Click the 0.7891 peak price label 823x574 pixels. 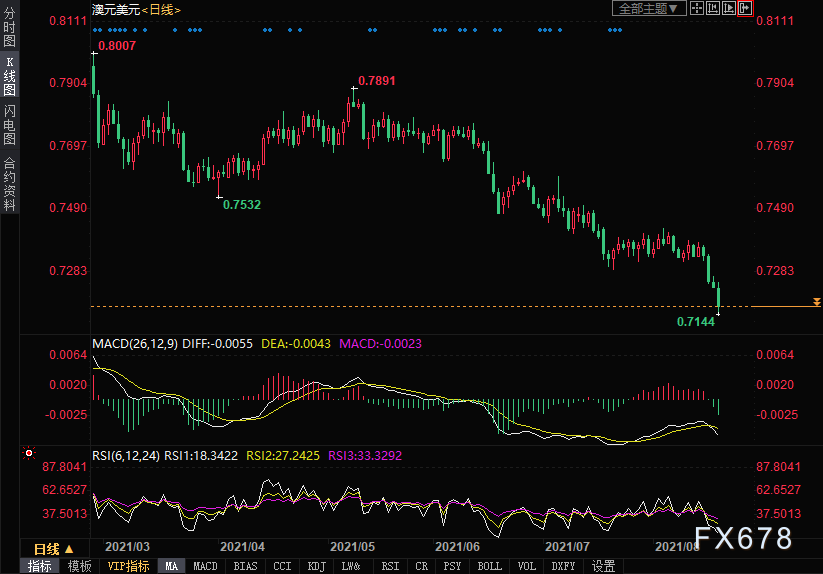pyautogui.click(x=377, y=81)
